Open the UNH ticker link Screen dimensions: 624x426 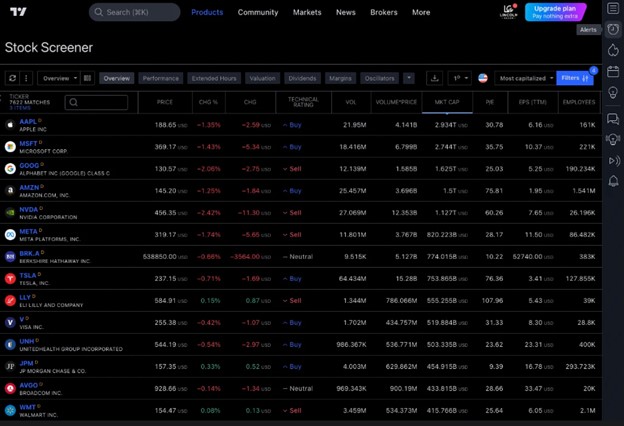[27, 341]
